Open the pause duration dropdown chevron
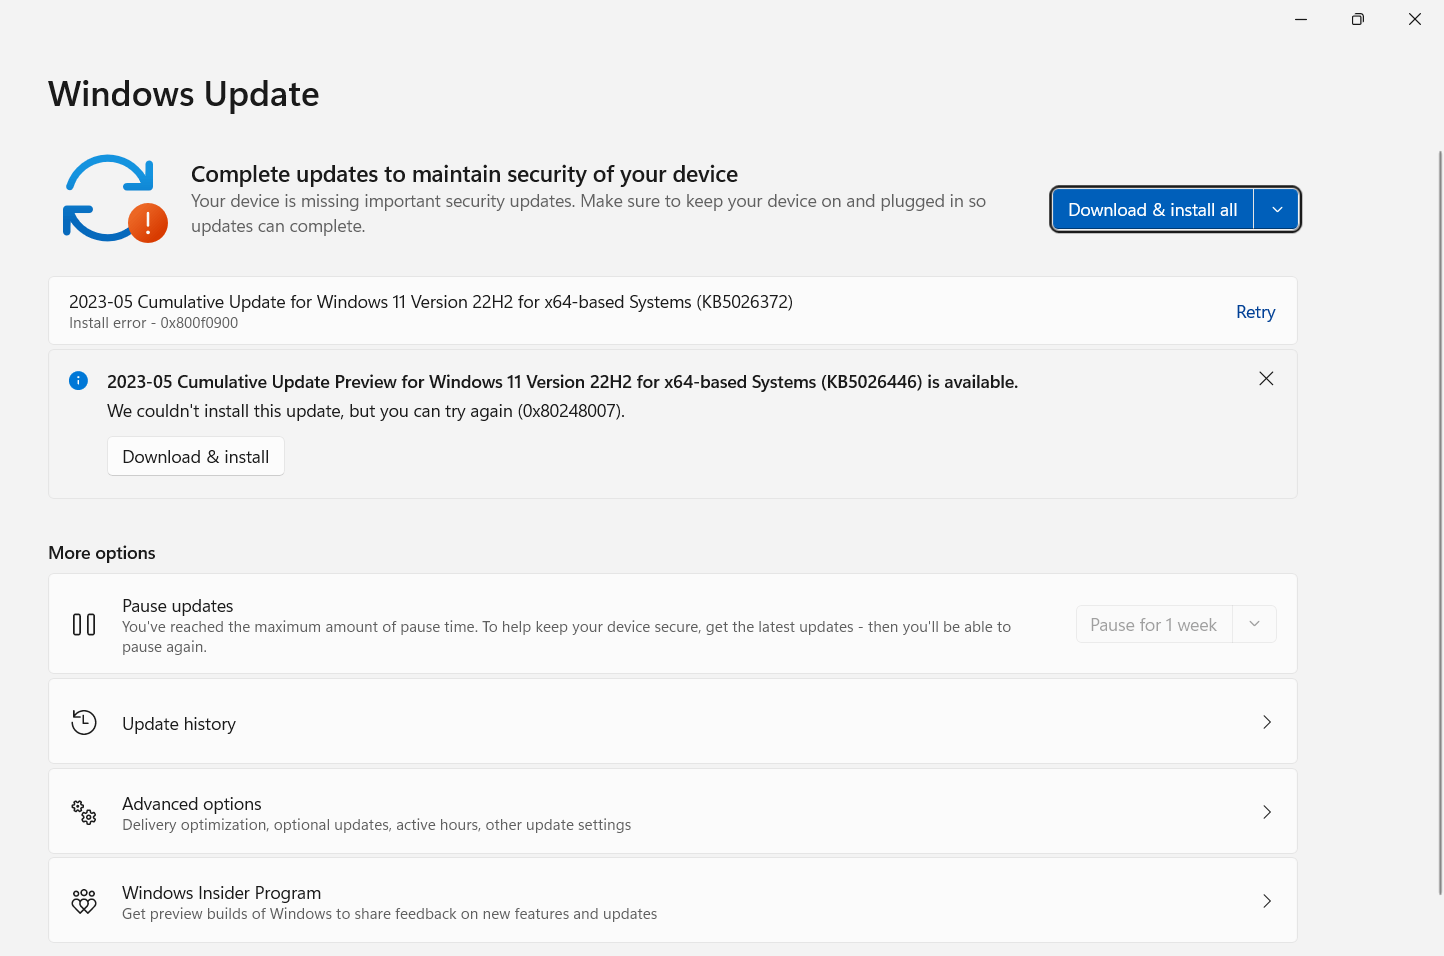The image size is (1444, 956). (1255, 625)
